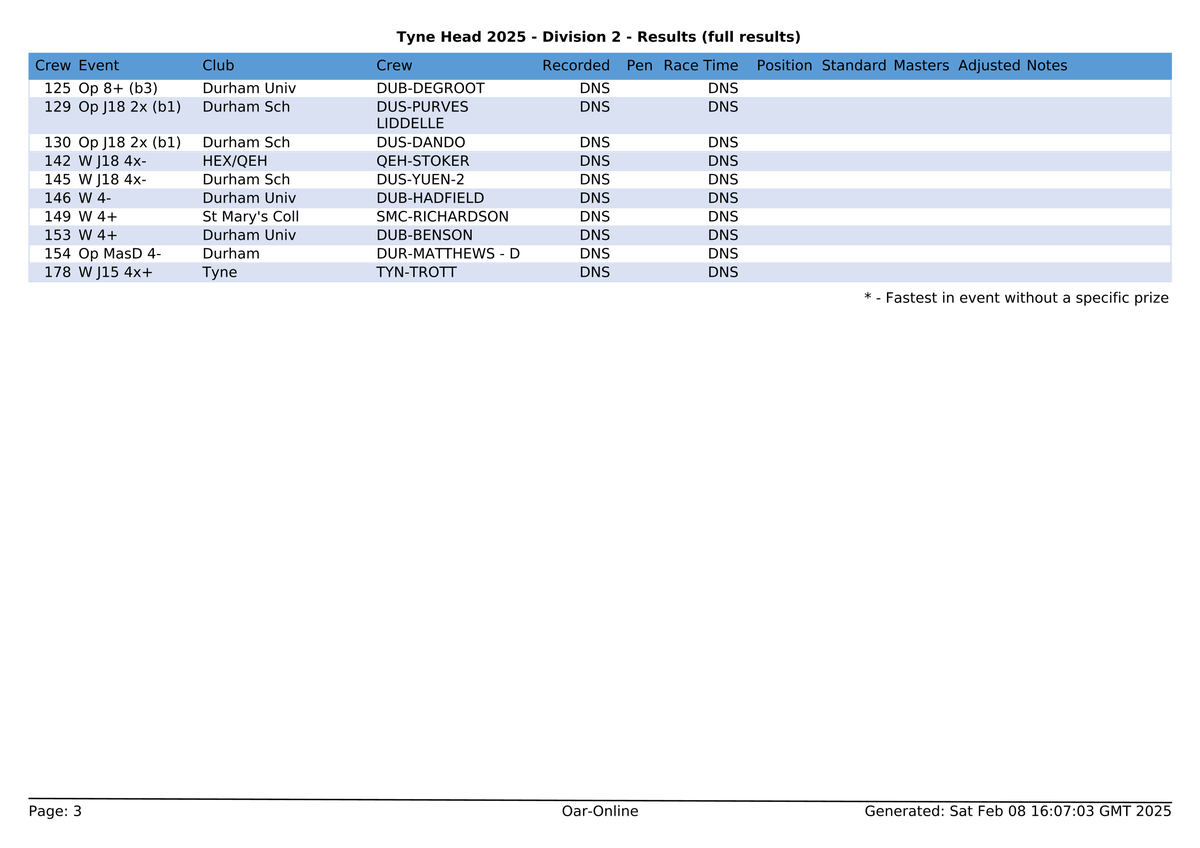Click the 'Page: 3' footer label
This screenshot has height=848, width=1200.
(x=55, y=812)
